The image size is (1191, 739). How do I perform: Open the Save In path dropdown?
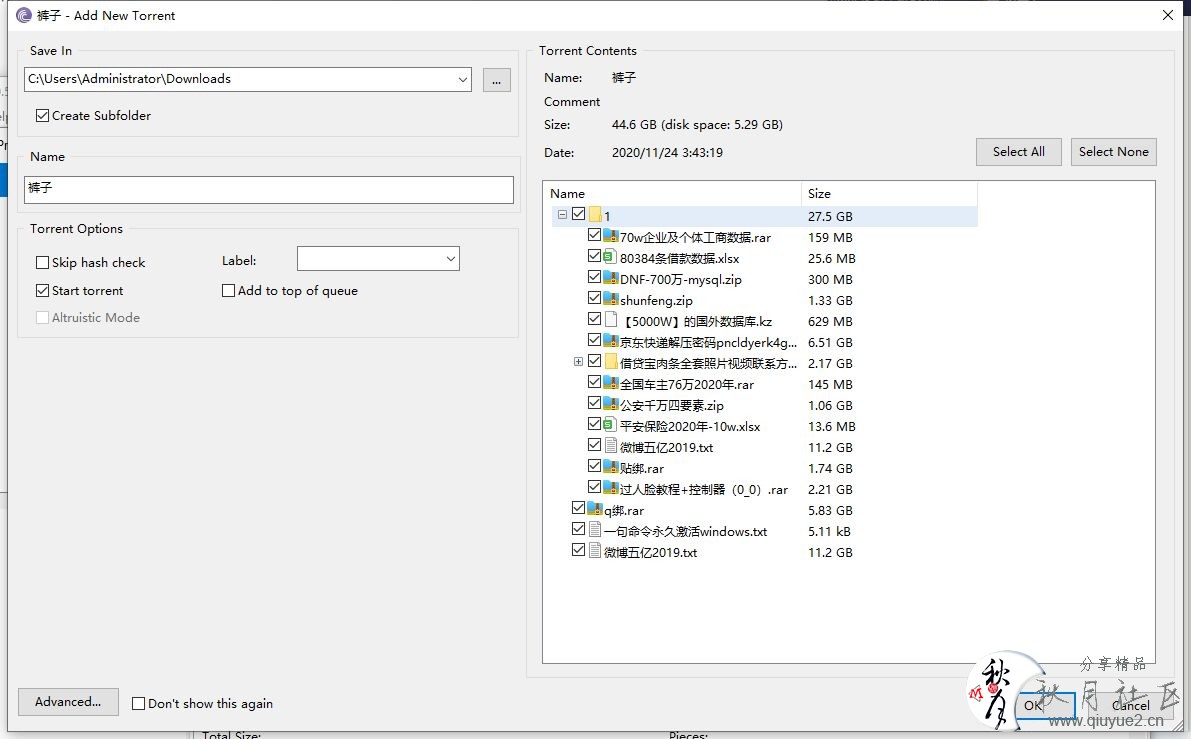[x=463, y=79]
